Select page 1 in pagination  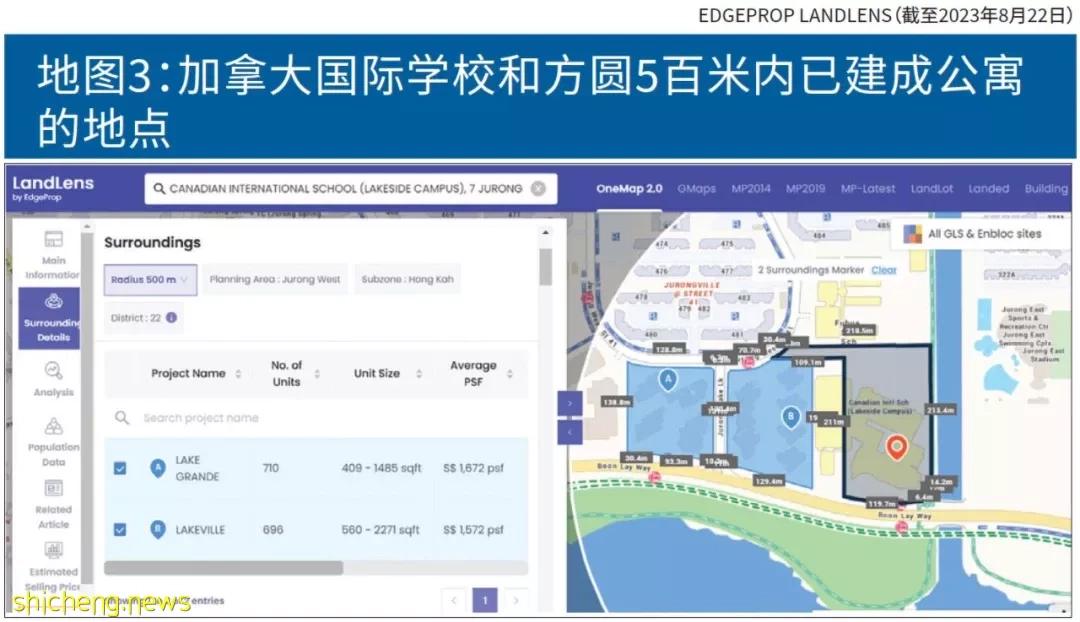[485, 601]
